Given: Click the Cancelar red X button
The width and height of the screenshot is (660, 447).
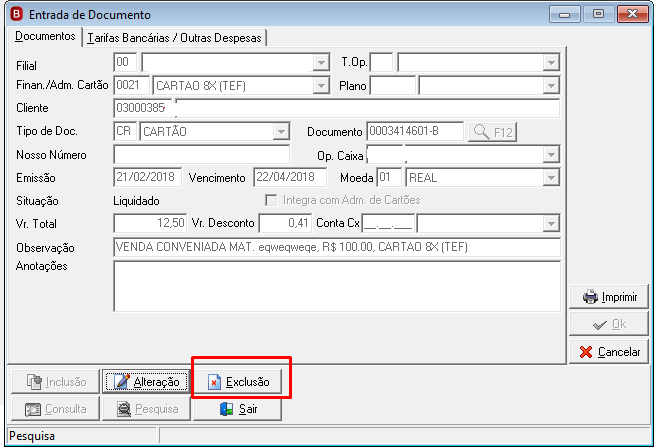Looking at the screenshot, I should click(x=609, y=351).
